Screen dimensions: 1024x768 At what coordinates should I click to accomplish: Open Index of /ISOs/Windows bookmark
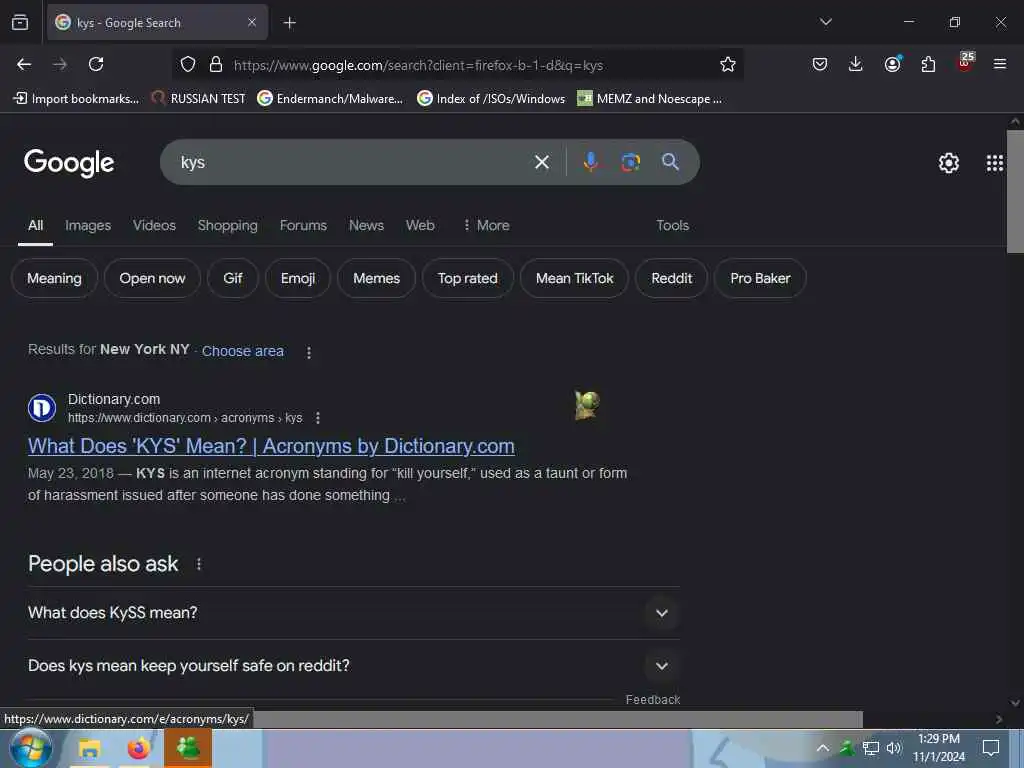491,99
